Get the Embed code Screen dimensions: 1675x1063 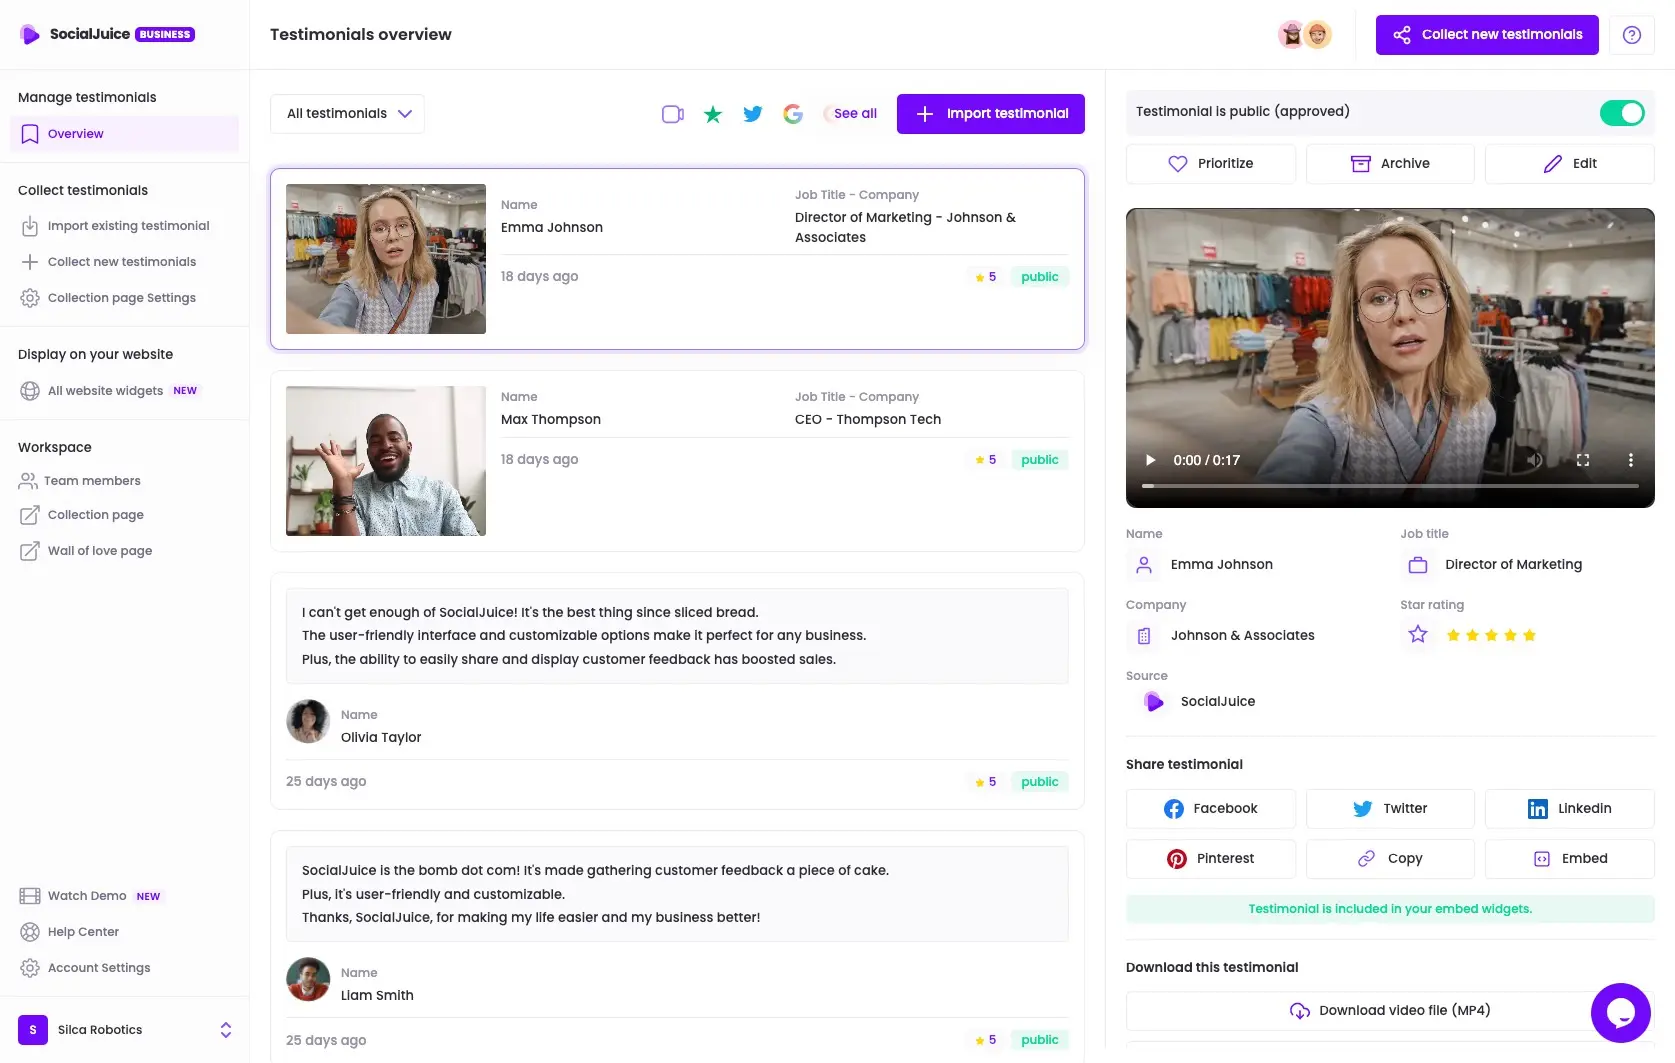(1570, 859)
